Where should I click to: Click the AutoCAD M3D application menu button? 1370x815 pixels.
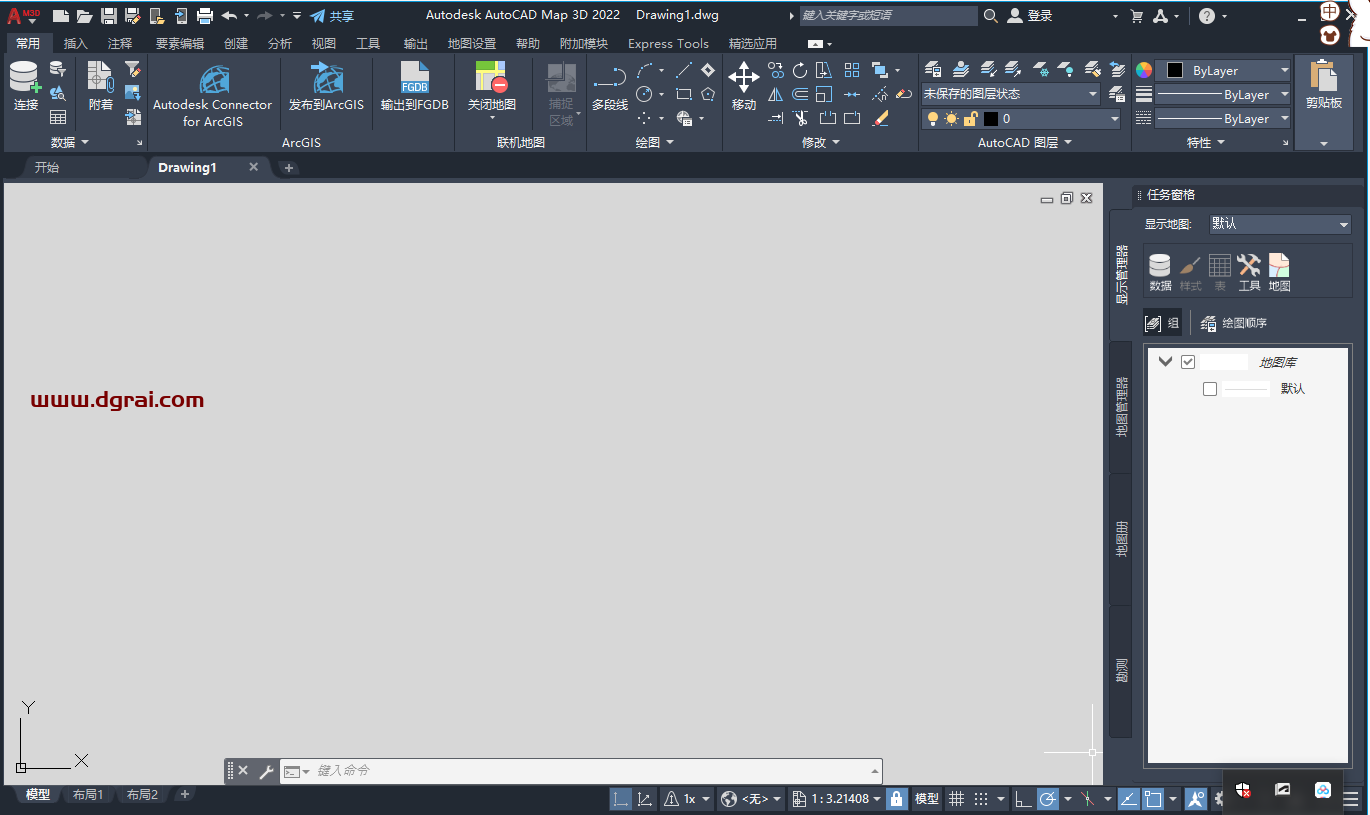pyautogui.click(x=24, y=16)
